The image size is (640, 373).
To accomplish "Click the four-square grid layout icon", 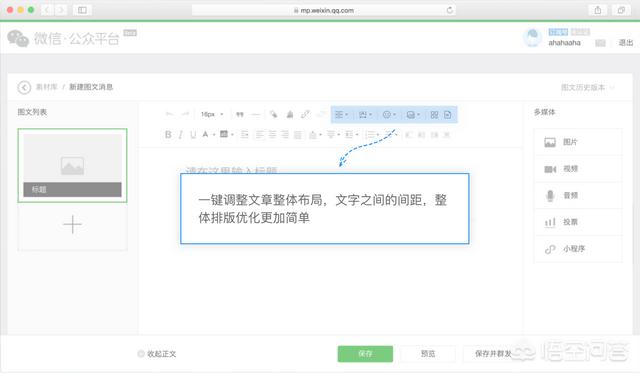I will pyautogui.click(x=434, y=115).
